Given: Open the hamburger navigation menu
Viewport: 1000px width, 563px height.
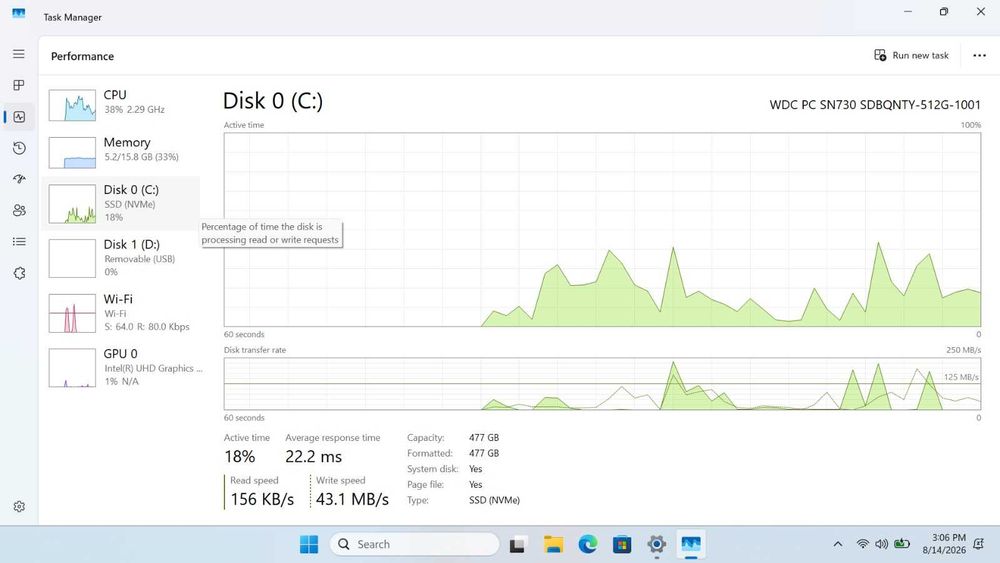Looking at the screenshot, I should (x=19, y=54).
